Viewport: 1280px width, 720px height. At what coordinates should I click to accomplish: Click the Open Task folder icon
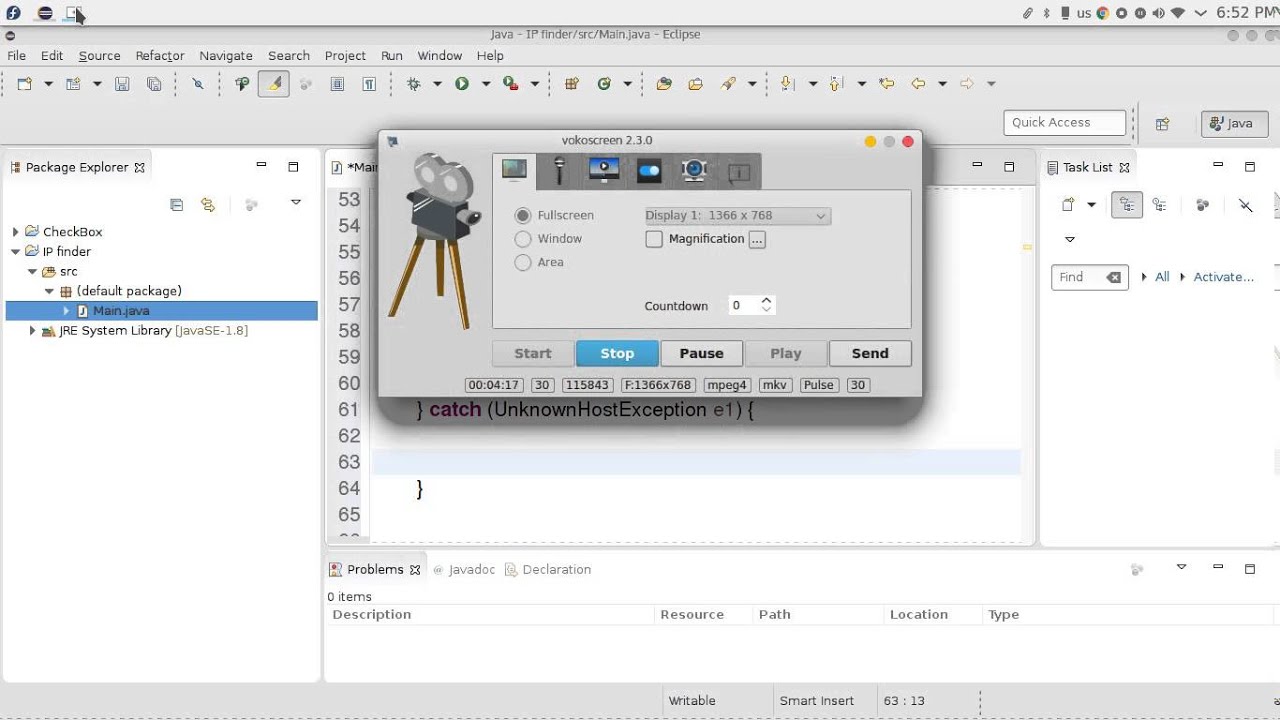[696, 84]
